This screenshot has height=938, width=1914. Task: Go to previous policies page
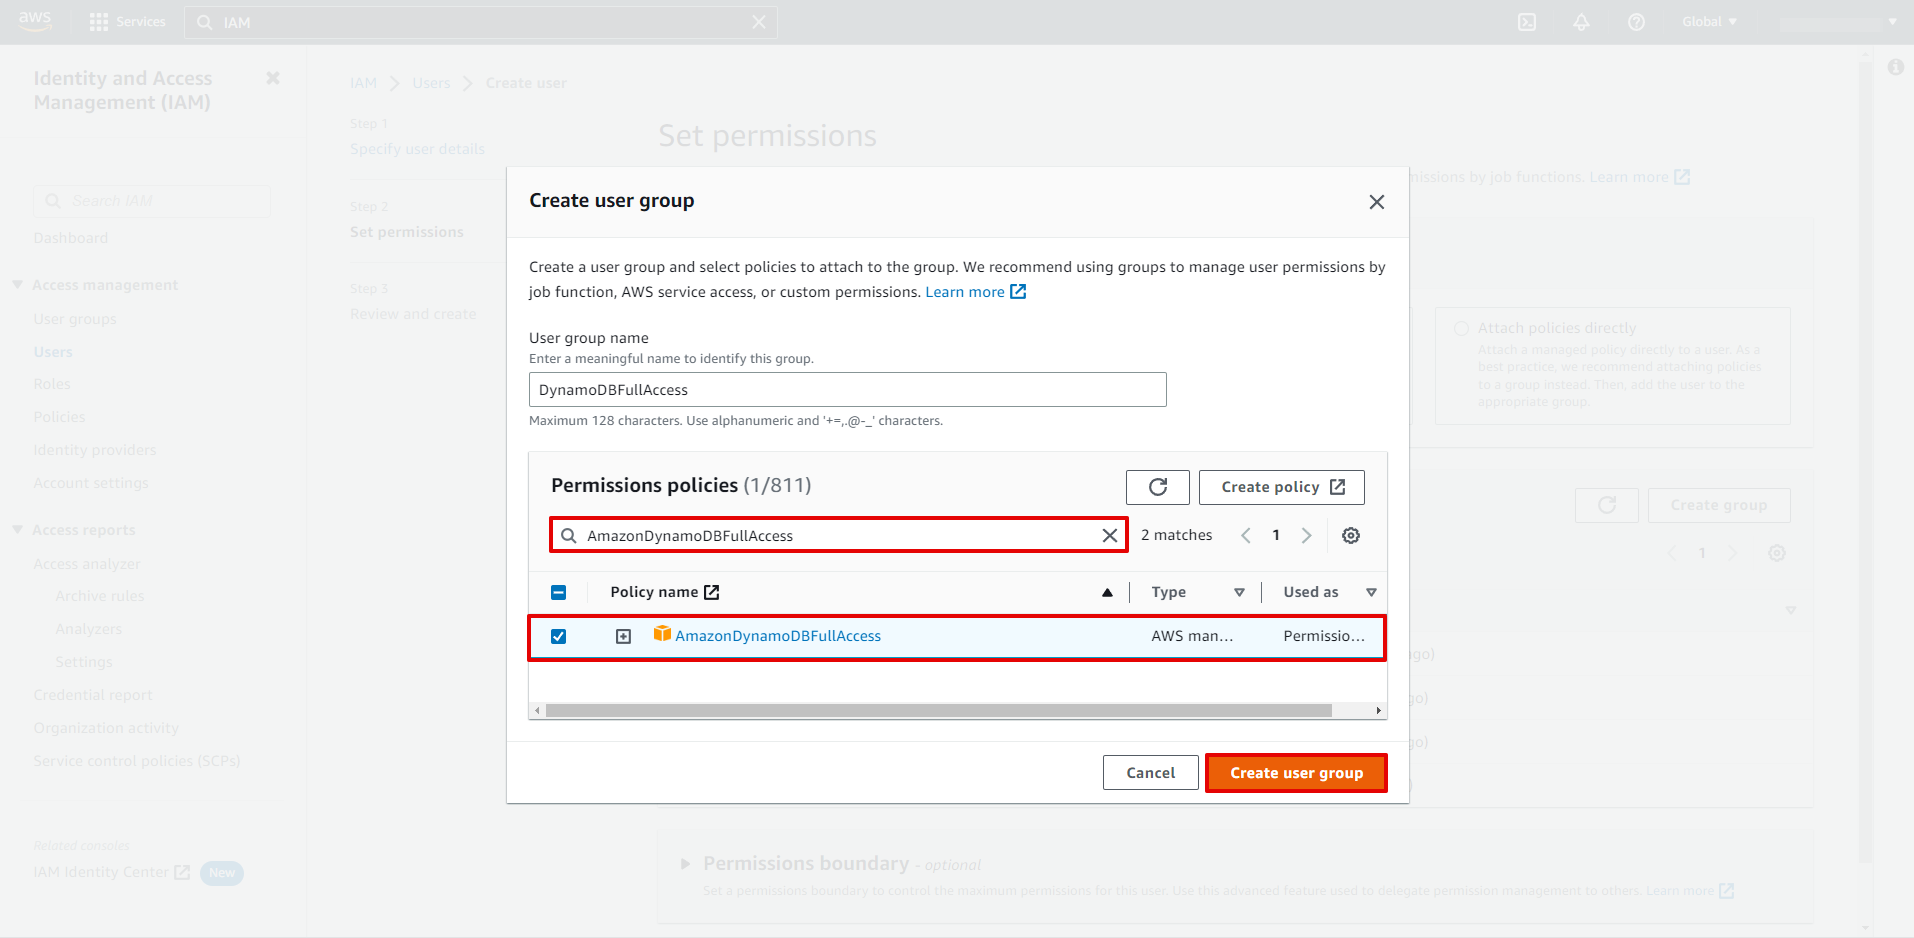click(1246, 535)
